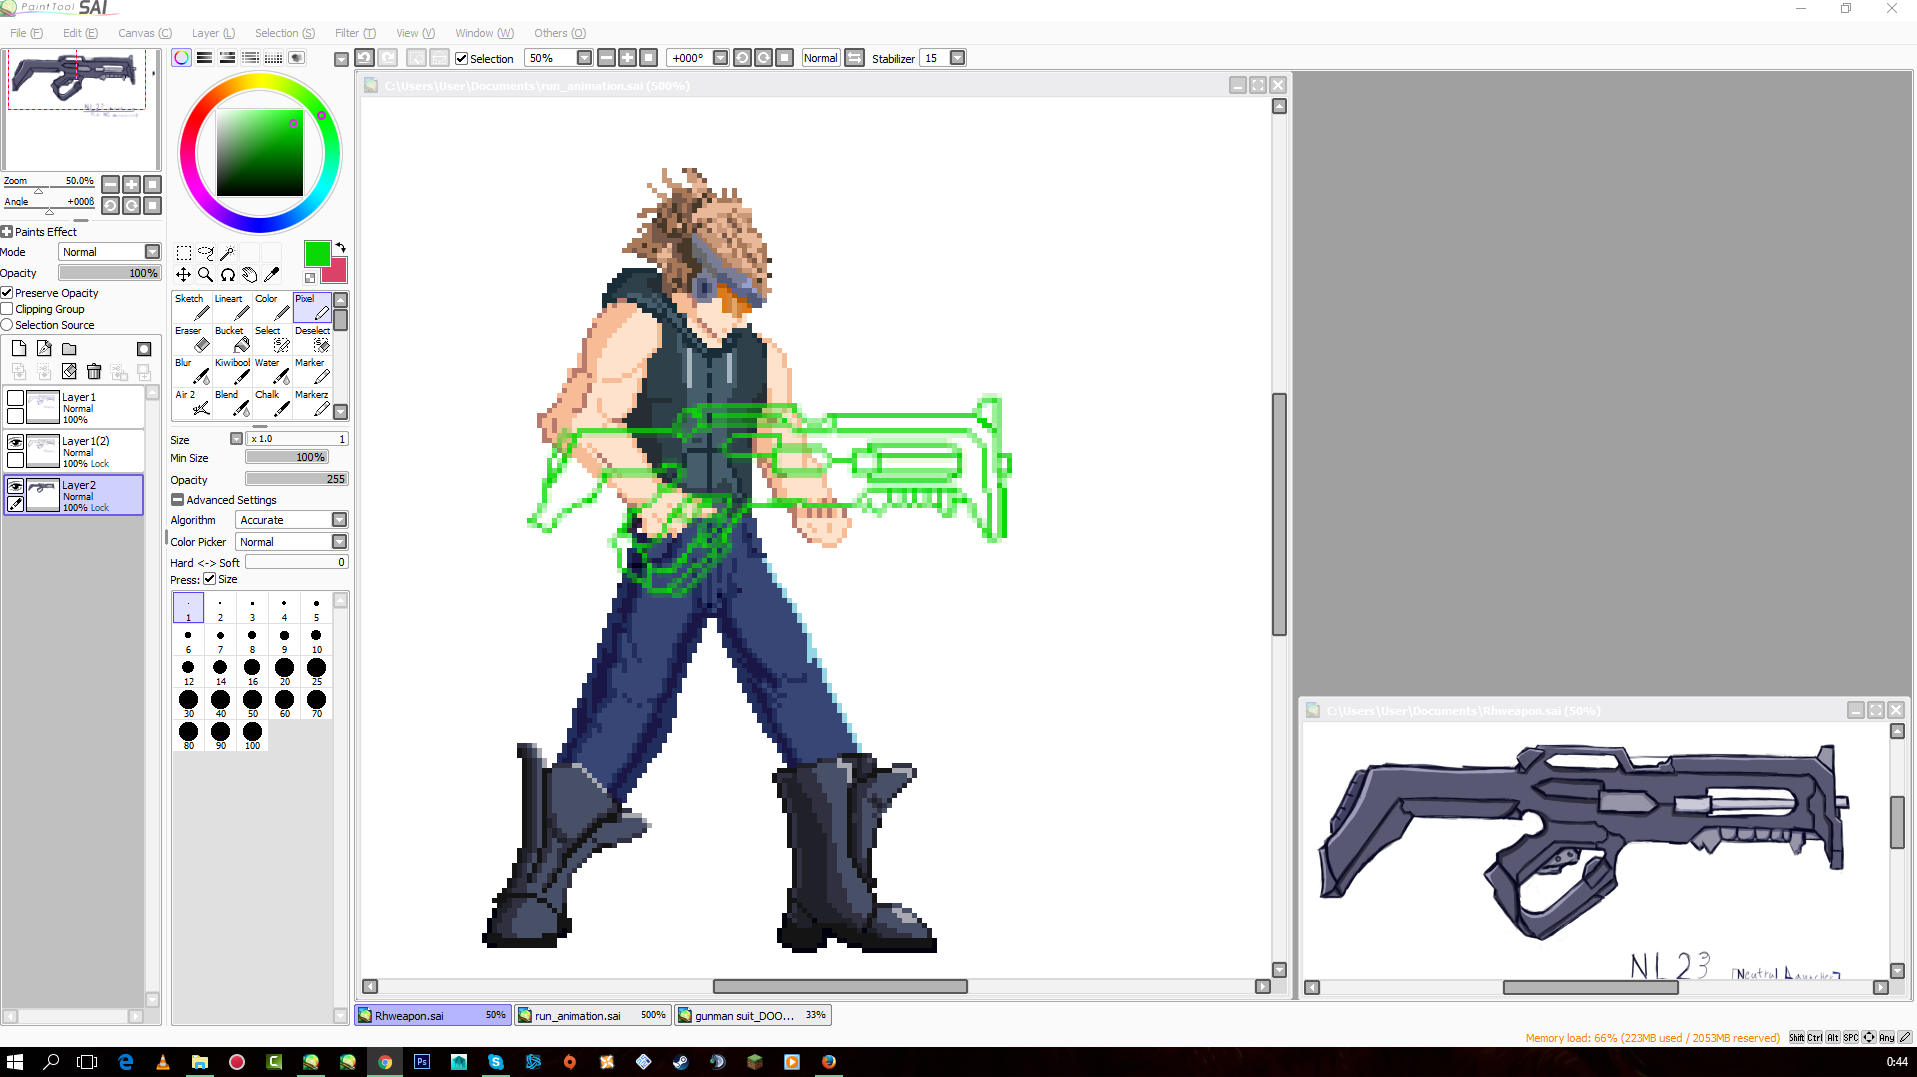Activate the lasso selection tool

point(206,253)
